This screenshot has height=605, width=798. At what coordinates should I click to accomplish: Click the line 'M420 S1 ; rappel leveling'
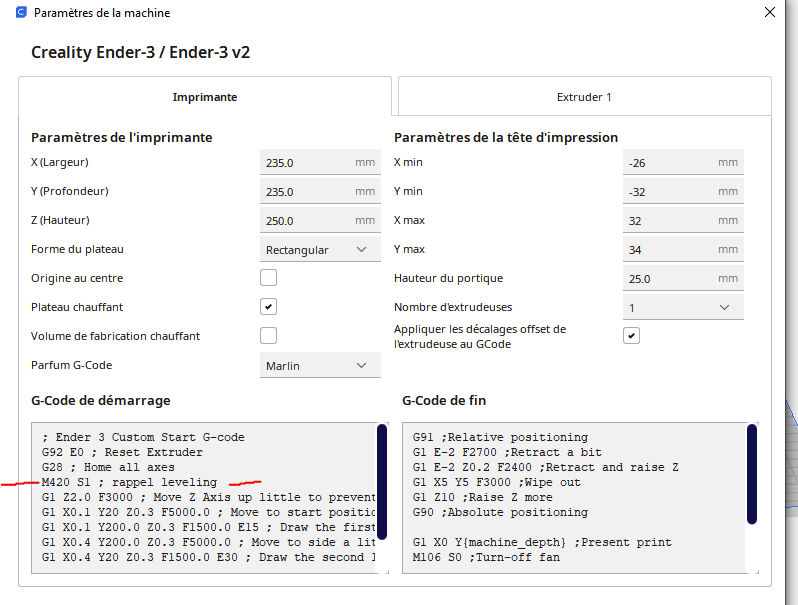(x=129, y=482)
